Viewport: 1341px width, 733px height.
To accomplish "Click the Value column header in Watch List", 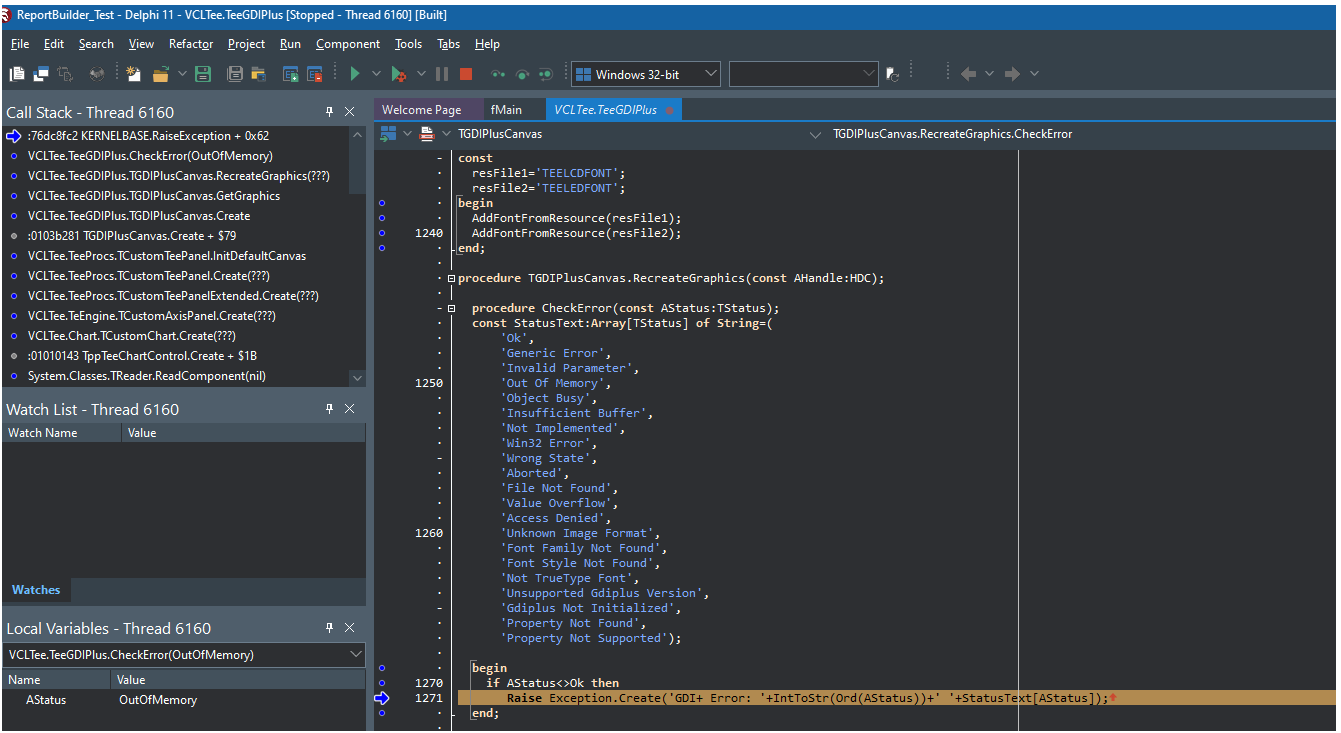I will tap(243, 433).
